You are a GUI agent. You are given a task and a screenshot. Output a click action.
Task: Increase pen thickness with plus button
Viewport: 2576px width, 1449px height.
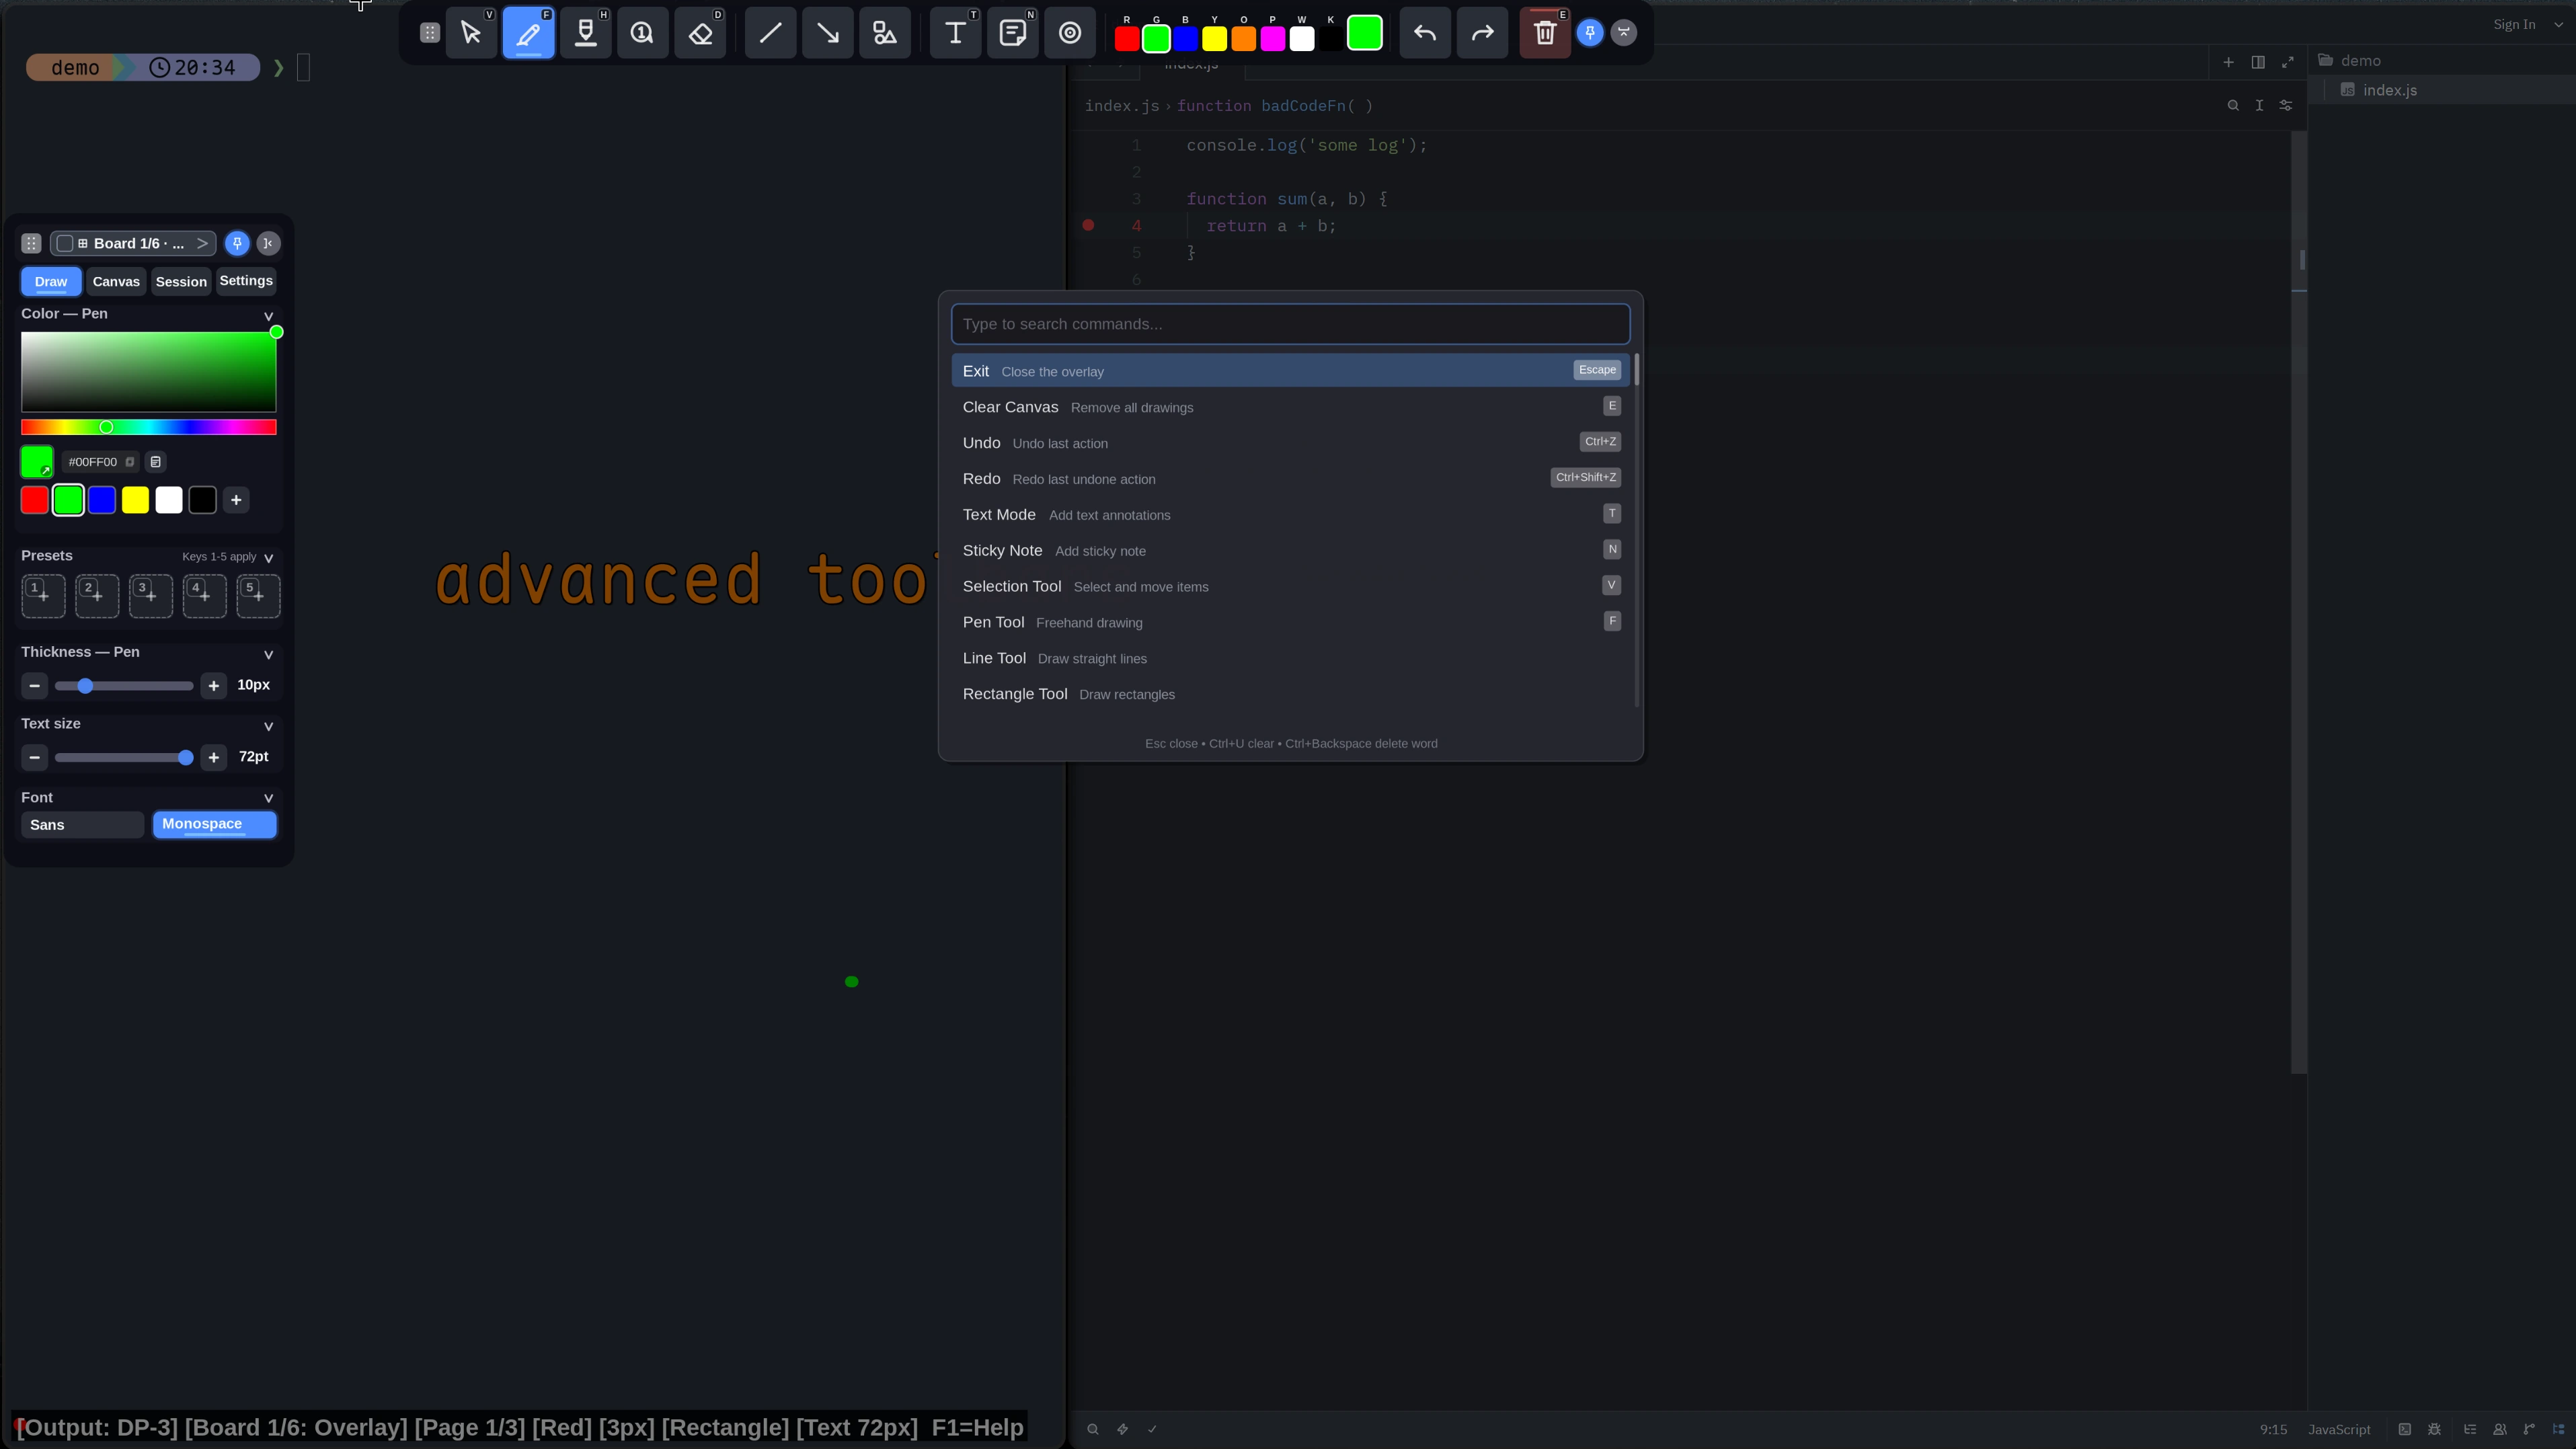coord(213,685)
